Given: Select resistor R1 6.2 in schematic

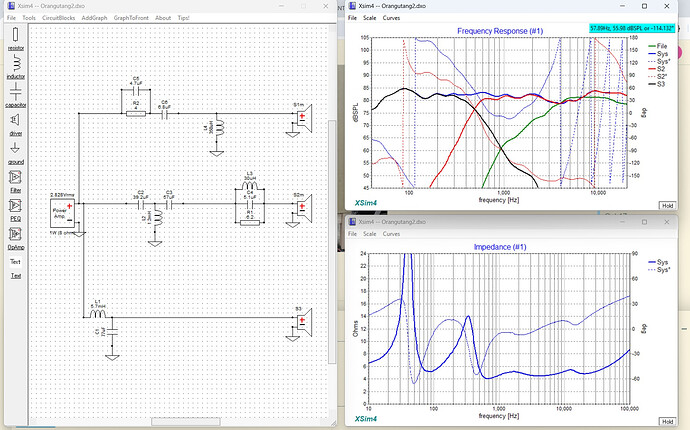Looking at the screenshot, I should tap(250, 222).
